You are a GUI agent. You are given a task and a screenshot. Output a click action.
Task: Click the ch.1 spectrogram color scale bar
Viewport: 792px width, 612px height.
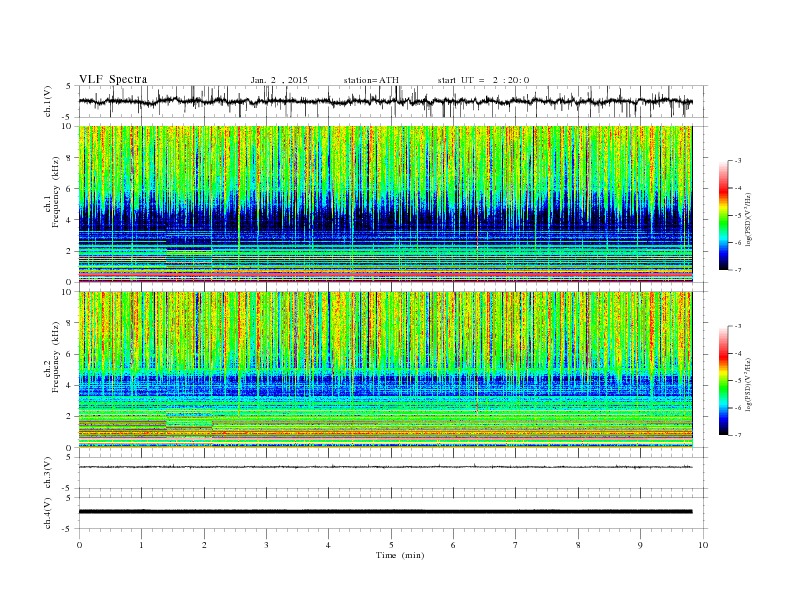[724, 215]
